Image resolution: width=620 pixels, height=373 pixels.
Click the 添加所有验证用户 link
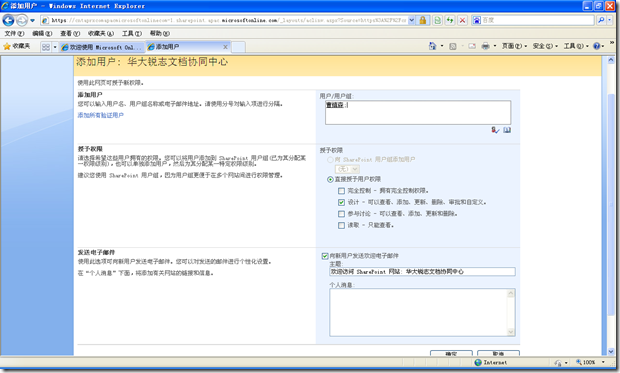tap(100, 115)
